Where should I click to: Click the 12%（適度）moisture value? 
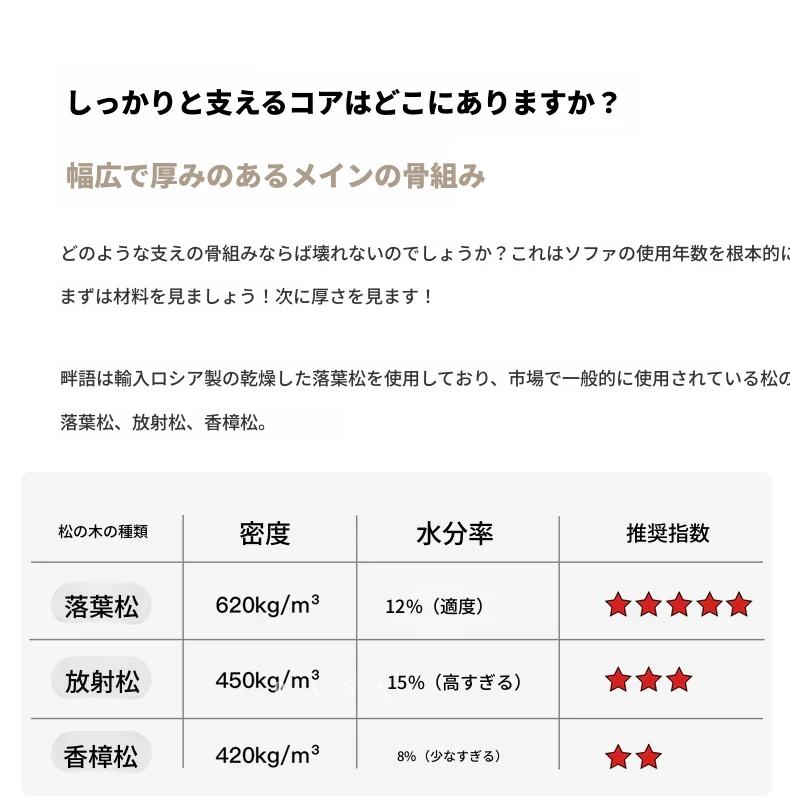click(435, 606)
